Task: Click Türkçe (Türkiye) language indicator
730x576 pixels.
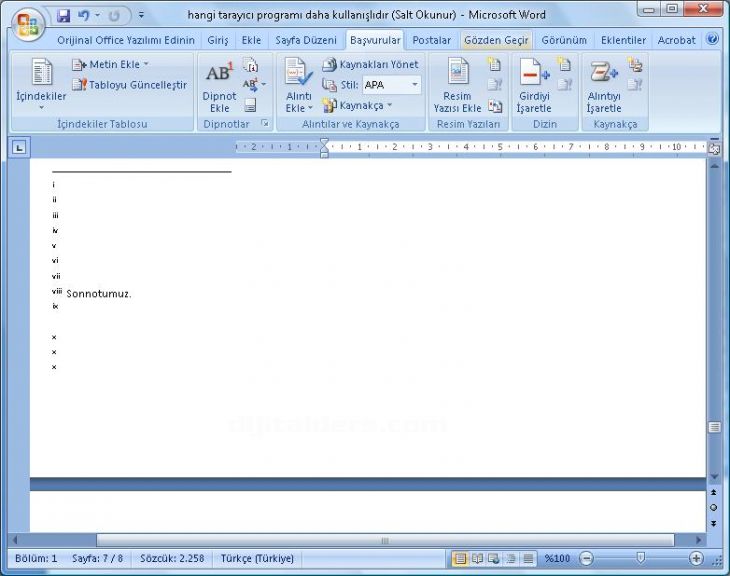Action: tap(257, 558)
